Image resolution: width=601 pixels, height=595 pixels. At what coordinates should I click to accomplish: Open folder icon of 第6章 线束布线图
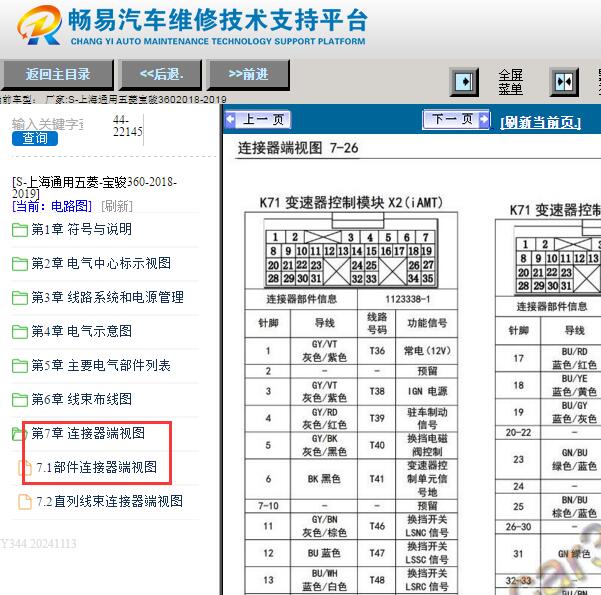[x=20, y=400]
